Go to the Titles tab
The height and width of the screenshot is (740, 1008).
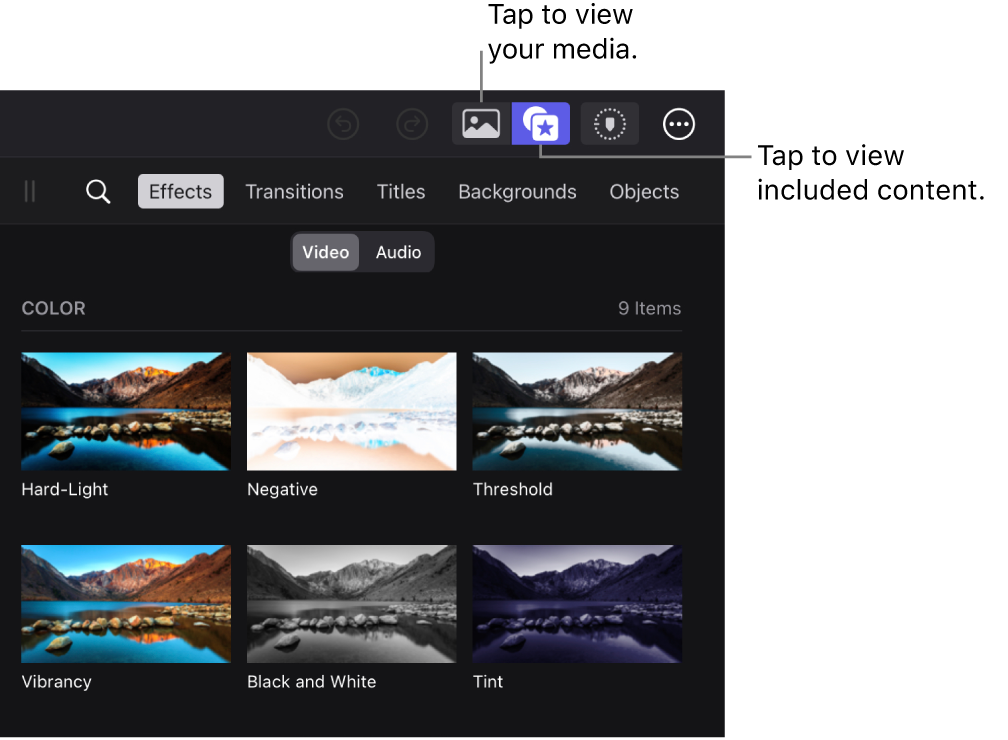coord(401,192)
